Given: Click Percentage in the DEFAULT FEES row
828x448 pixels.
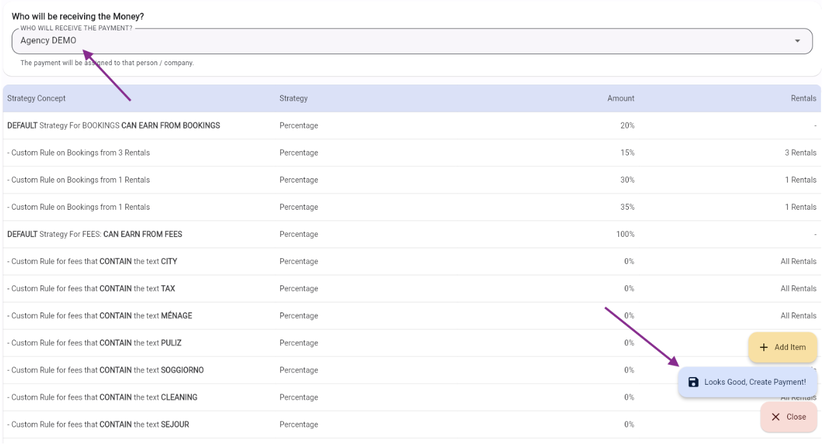Looking at the screenshot, I should coord(299,234).
